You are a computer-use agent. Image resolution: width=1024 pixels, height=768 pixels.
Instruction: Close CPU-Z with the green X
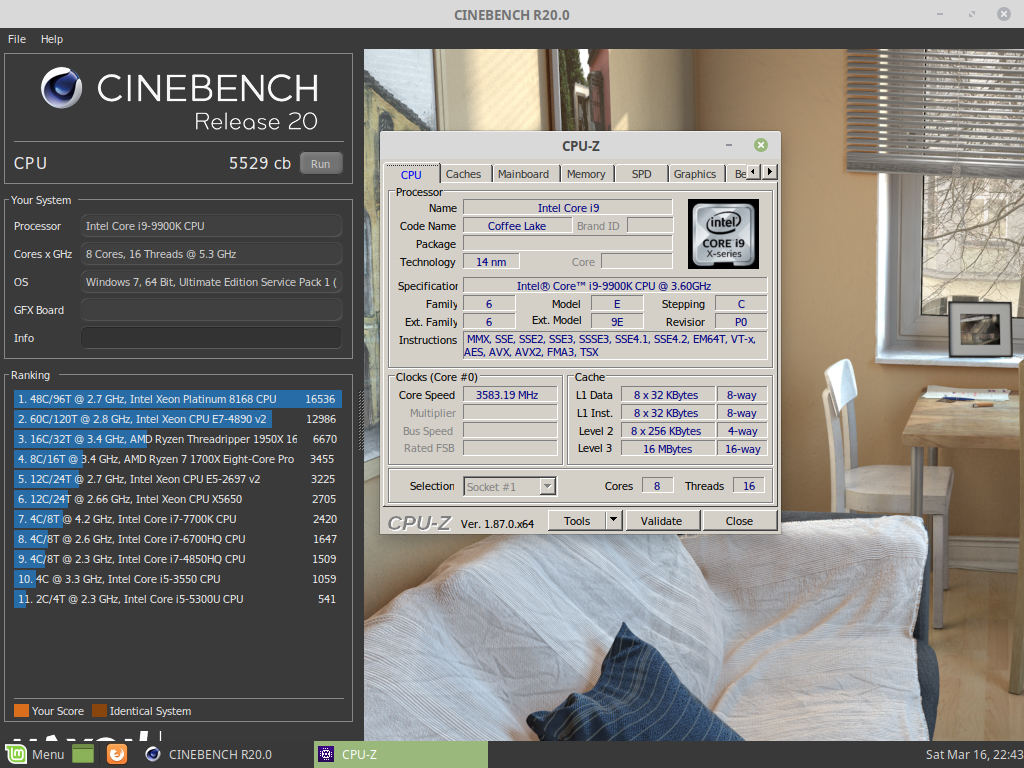tap(761, 145)
